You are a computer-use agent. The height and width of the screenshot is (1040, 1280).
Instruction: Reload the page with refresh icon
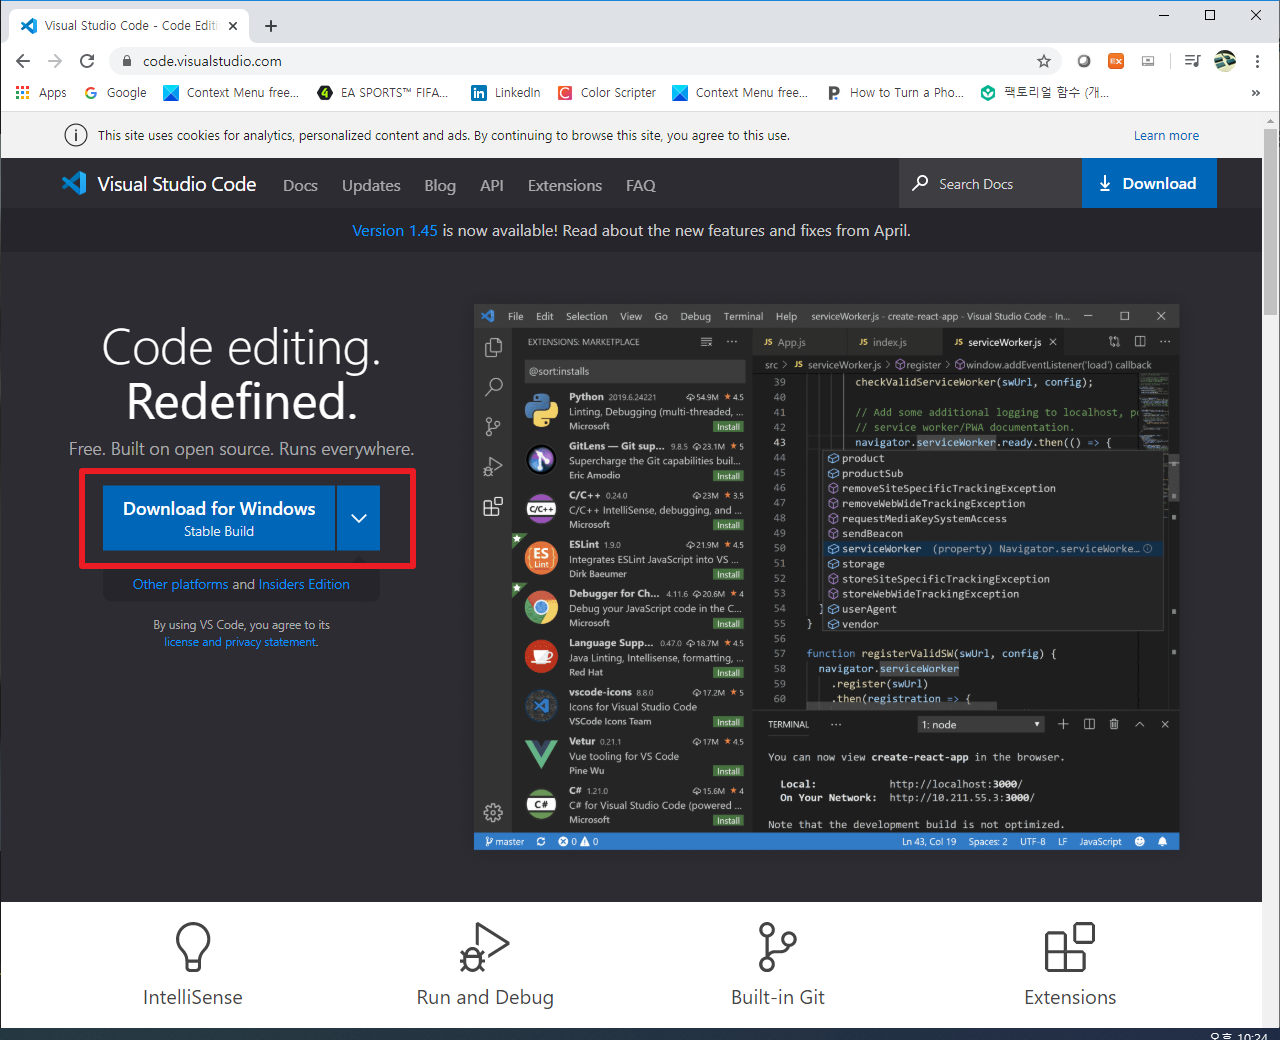87,61
